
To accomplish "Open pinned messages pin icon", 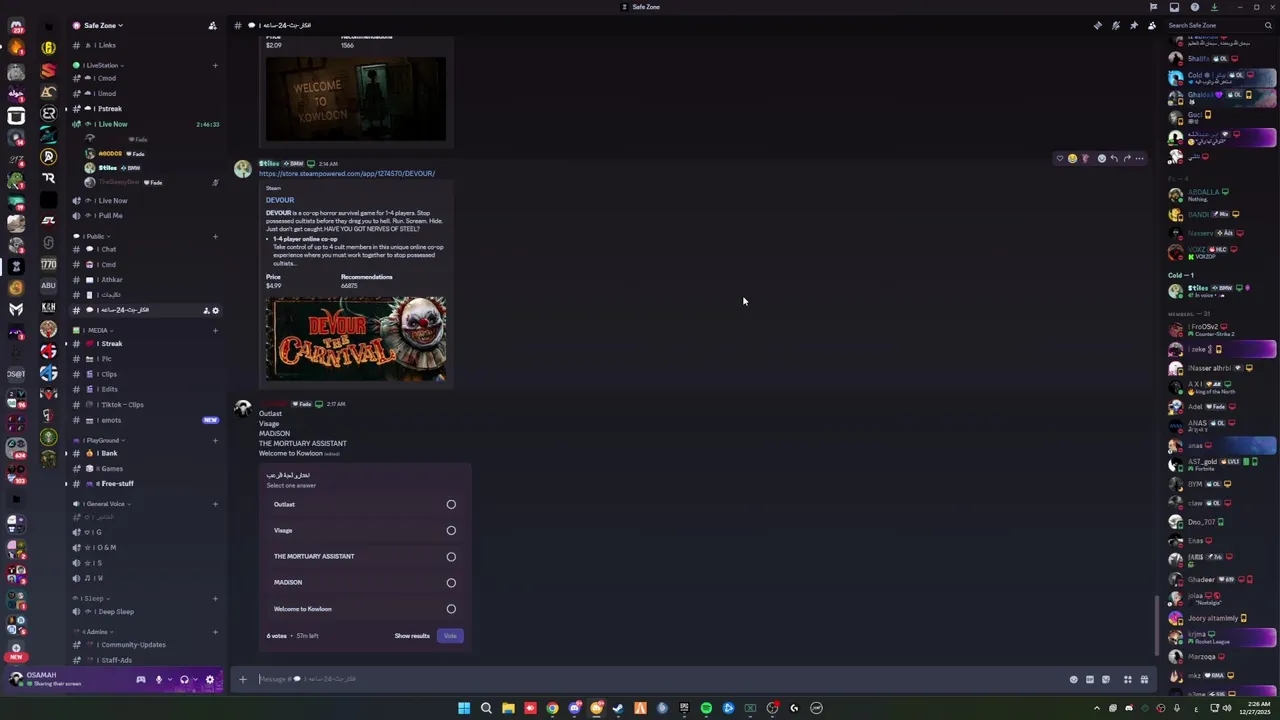I will coord(1133,25).
